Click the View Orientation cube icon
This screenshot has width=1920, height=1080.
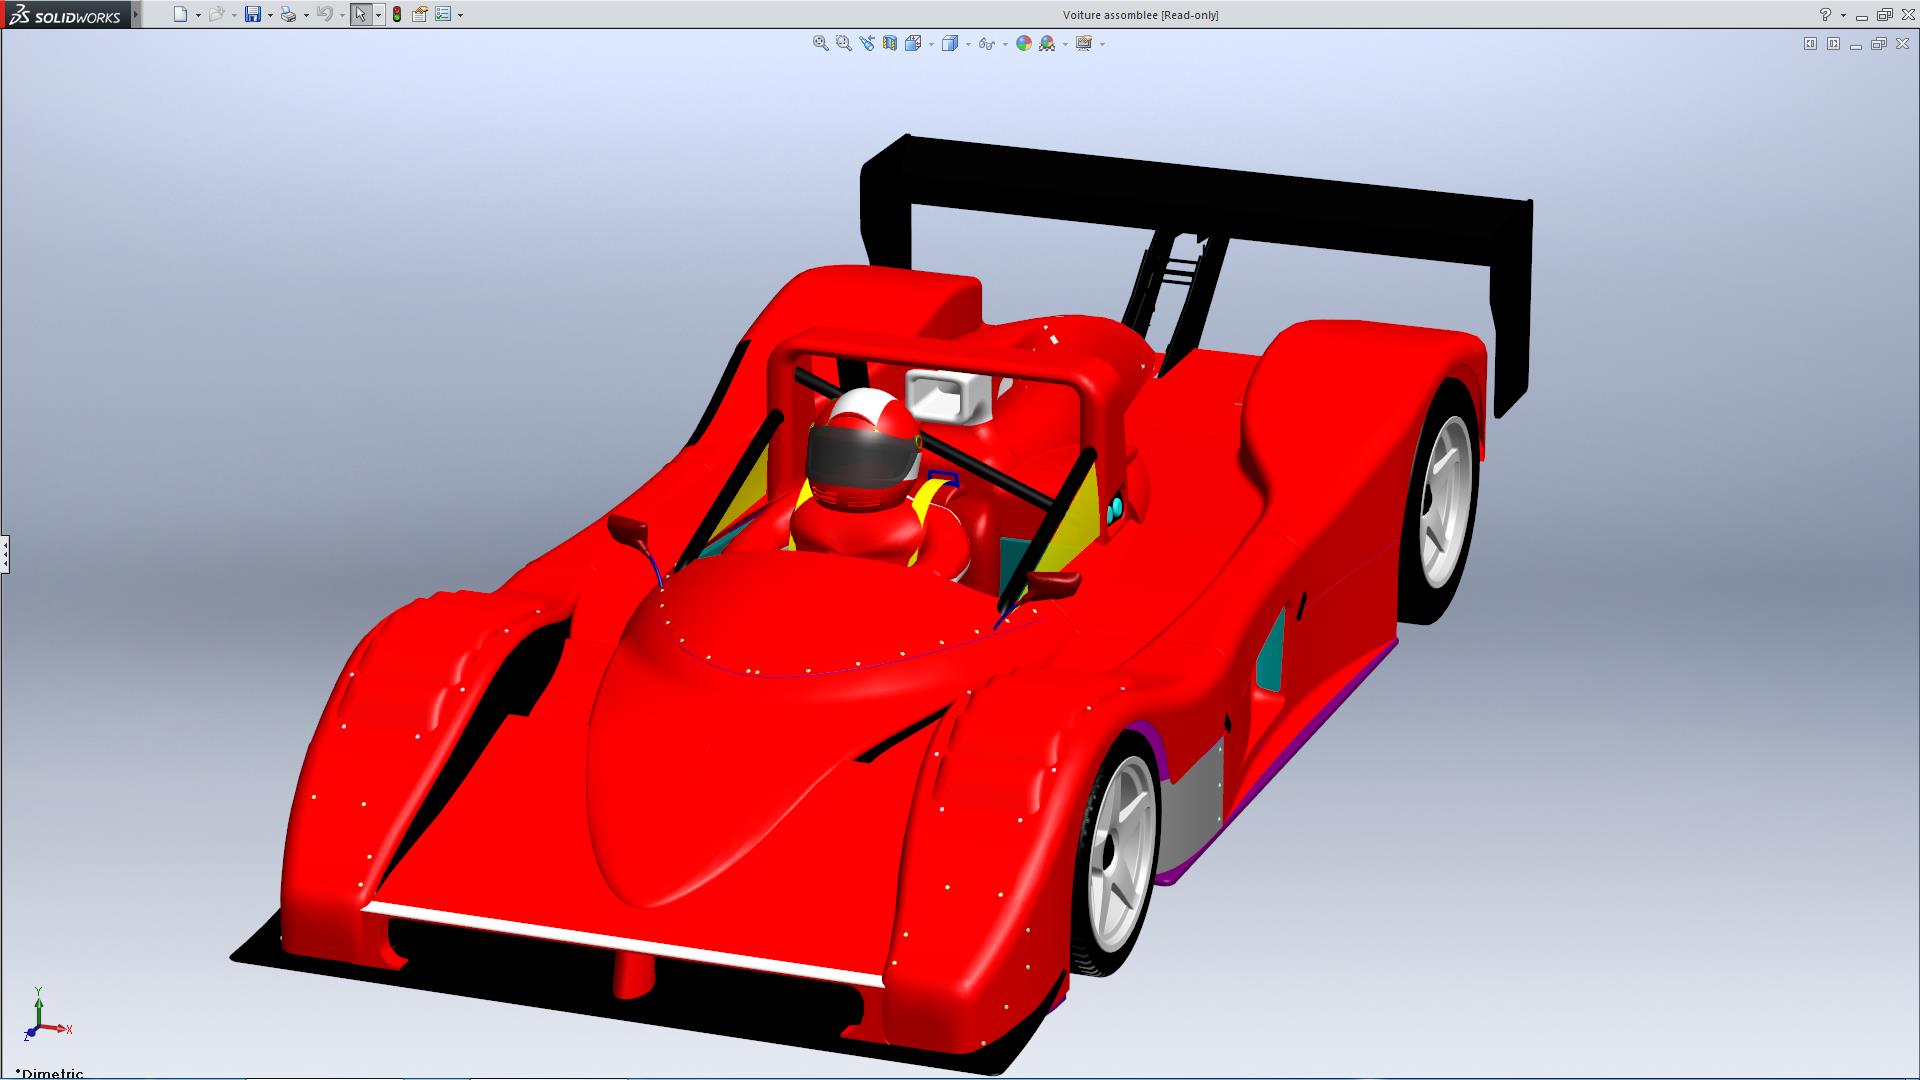(x=913, y=43)
